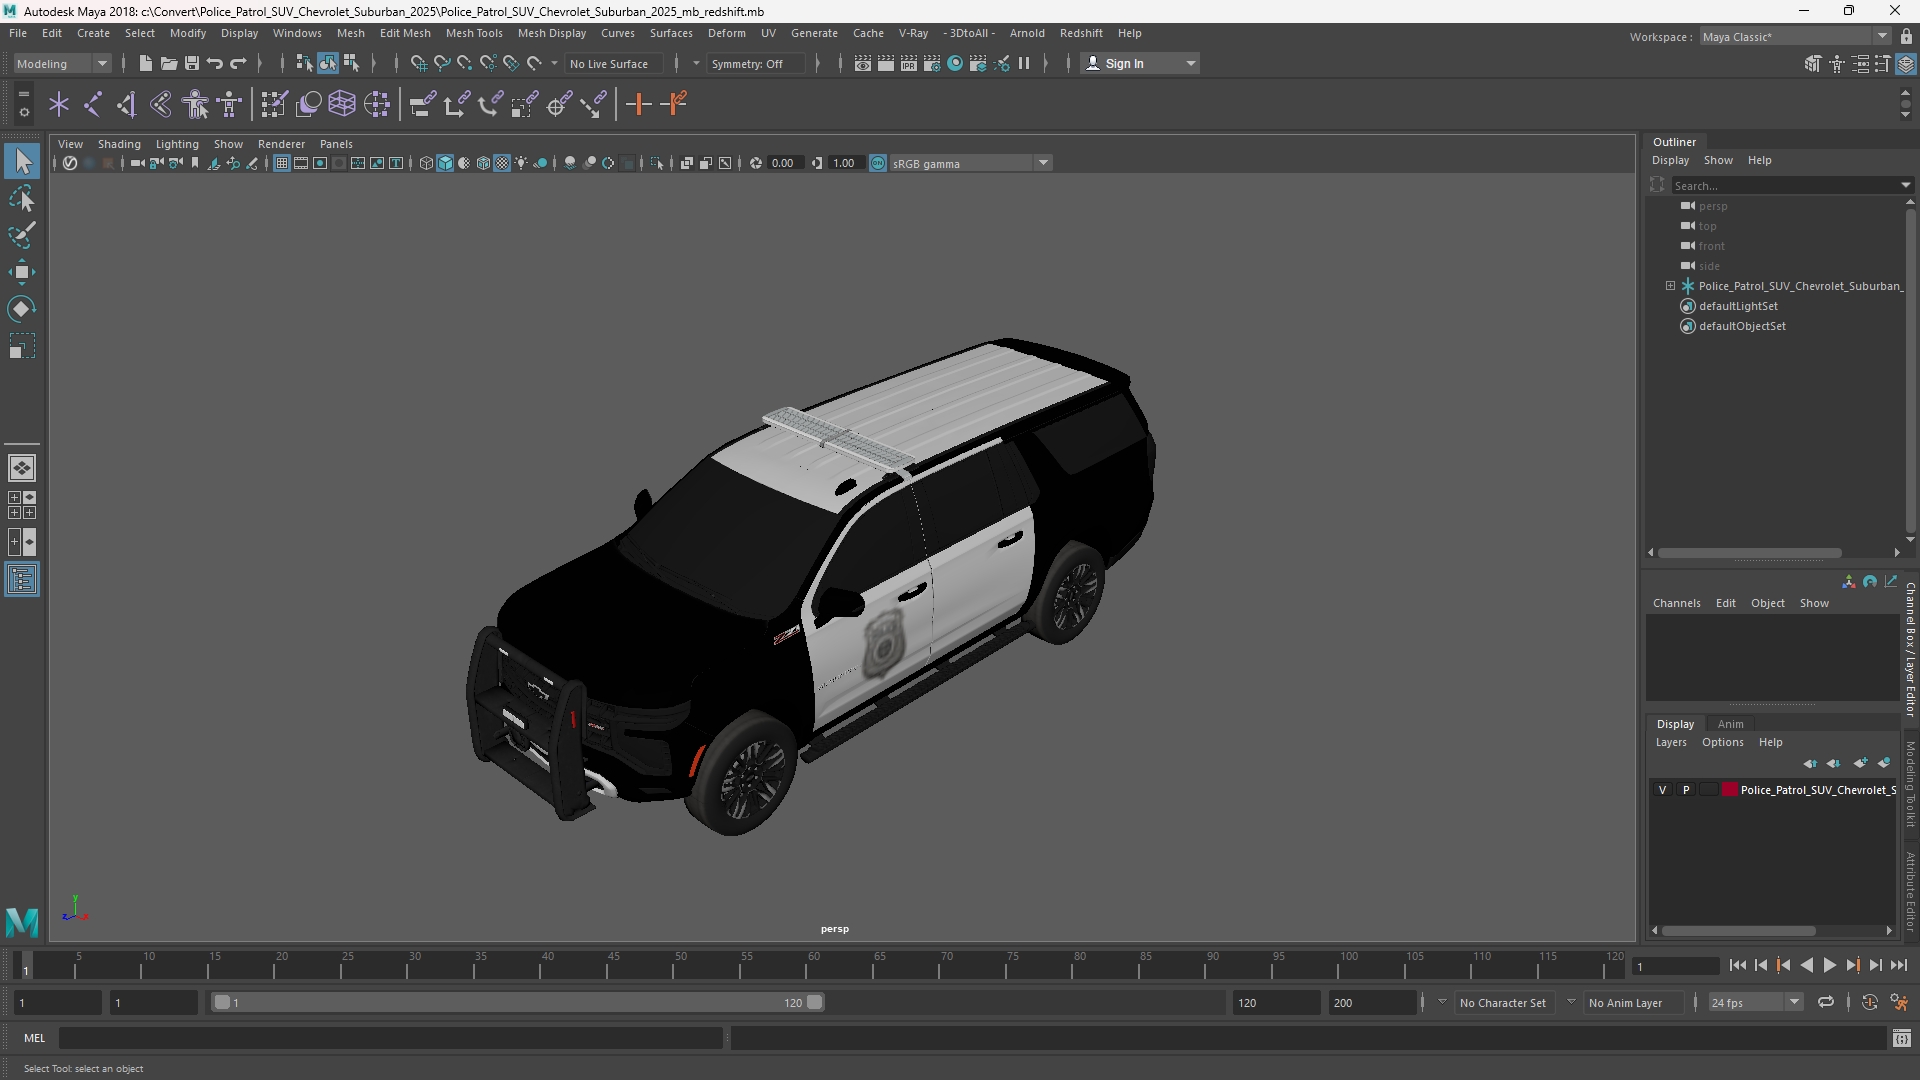The height and width of the screenshot is (1080, 1920).
Task: Click go to start of playback range
Action: pos(1737,965)
